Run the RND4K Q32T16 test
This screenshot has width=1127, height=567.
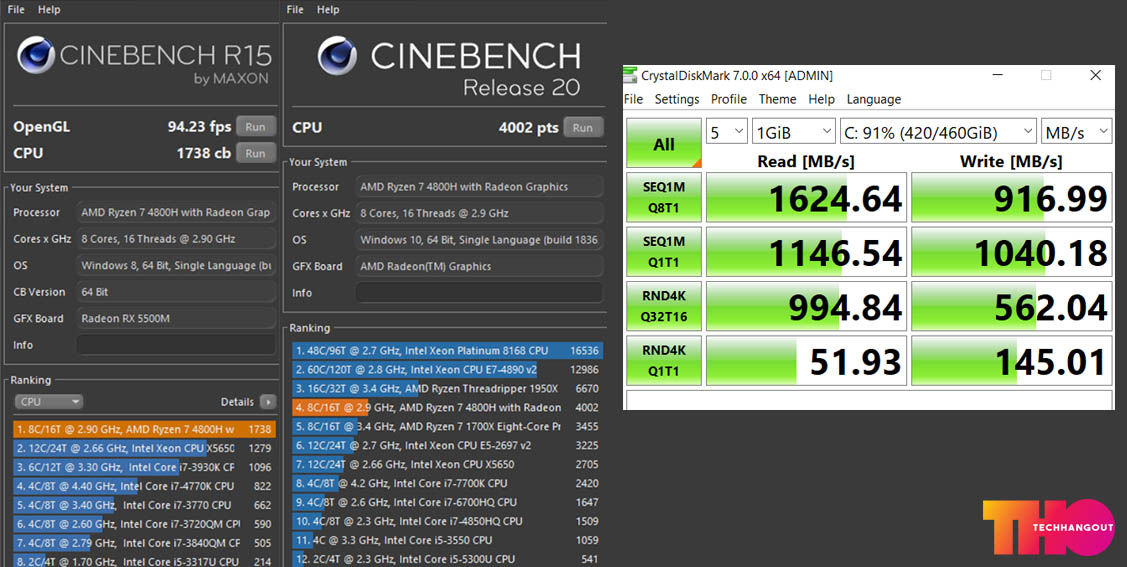point(663,307)
